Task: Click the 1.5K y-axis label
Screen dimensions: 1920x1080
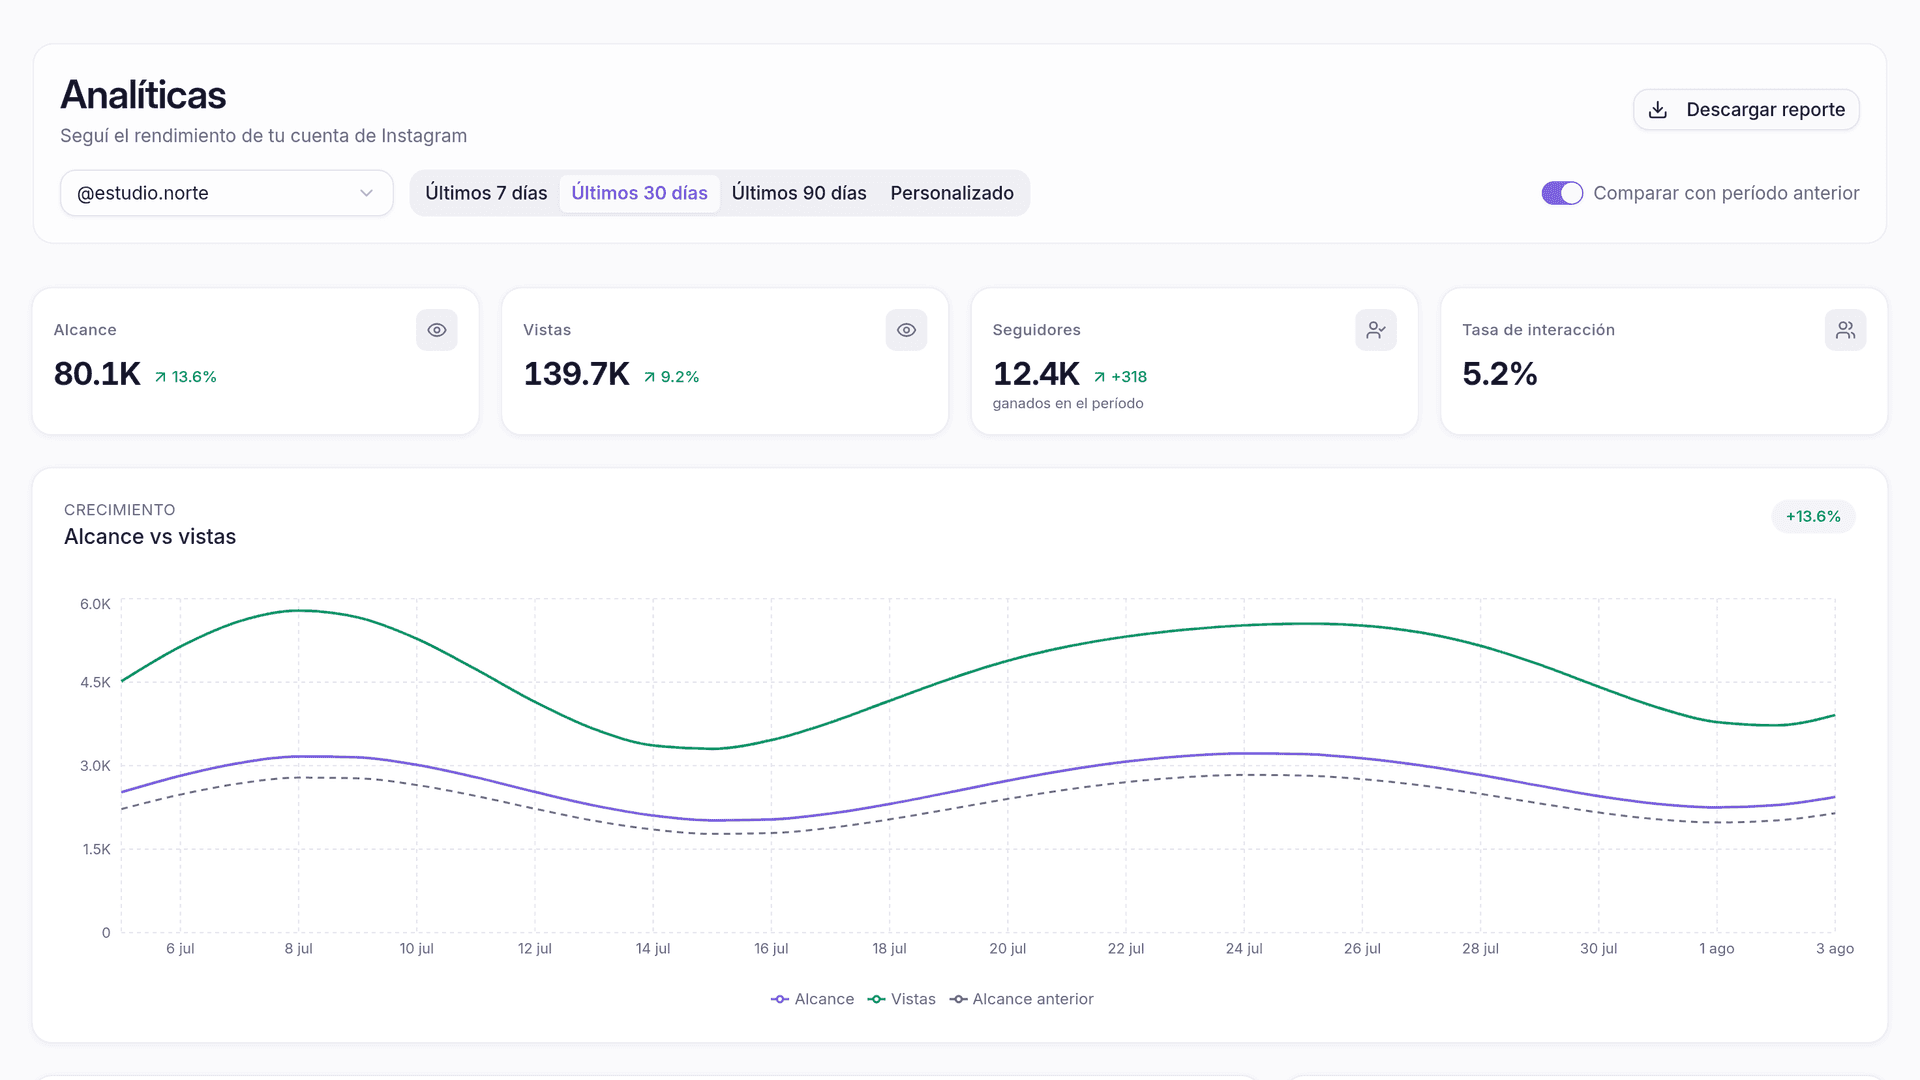Action: (96, 850)
